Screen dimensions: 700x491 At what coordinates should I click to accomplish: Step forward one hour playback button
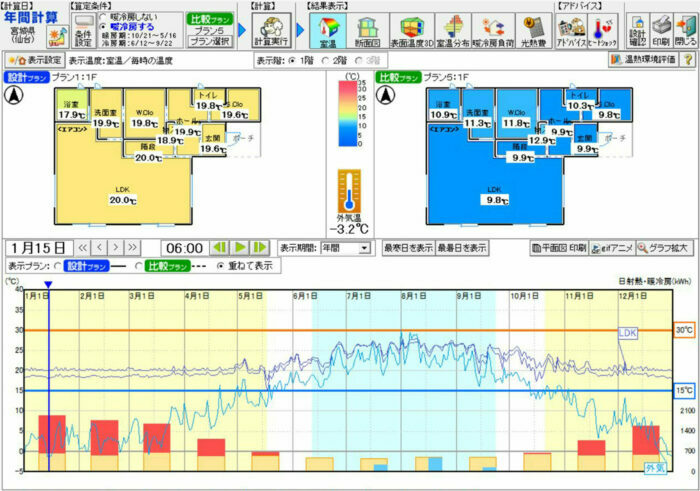pyautogui.click(x=260, y=247)
